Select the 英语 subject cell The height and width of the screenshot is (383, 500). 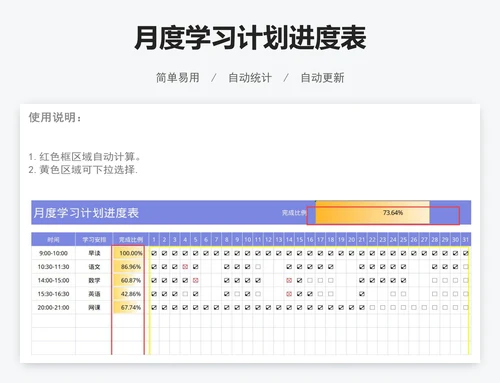[x=94, y=294]
